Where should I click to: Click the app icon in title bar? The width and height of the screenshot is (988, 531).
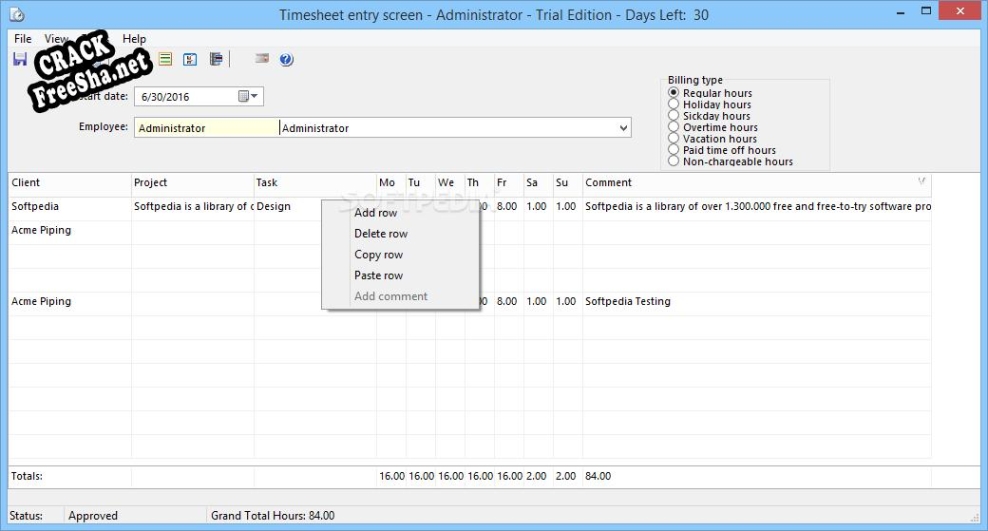[16, 15]
